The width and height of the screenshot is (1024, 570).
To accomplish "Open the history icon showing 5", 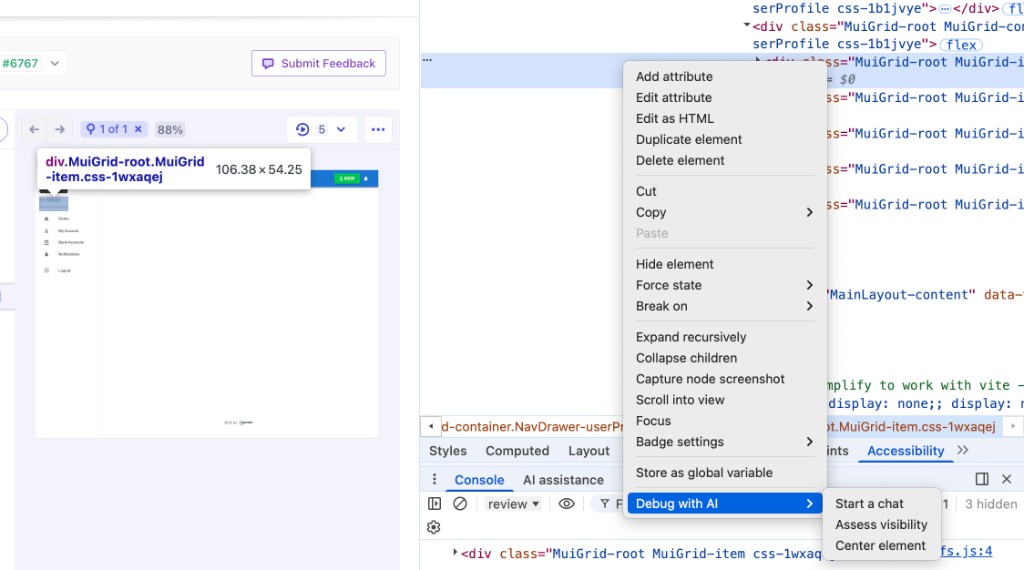I will point(302,129).
